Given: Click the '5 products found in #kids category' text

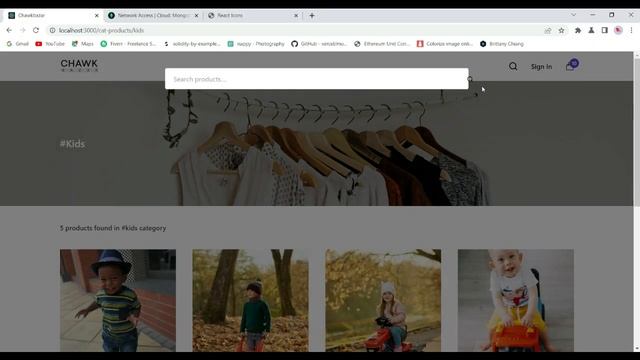Looking at the screenshot, I should point(113,228).
